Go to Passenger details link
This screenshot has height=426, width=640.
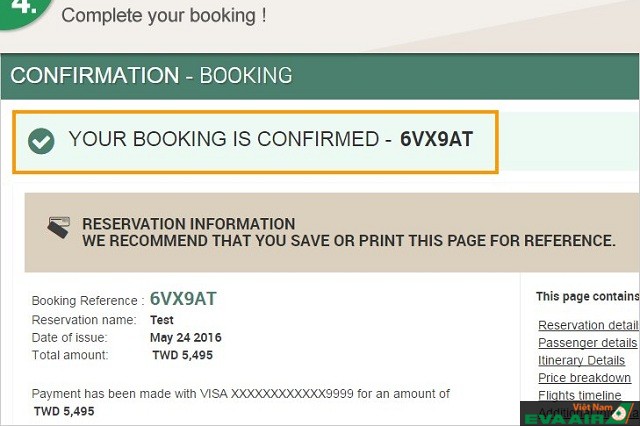(588, 343)
